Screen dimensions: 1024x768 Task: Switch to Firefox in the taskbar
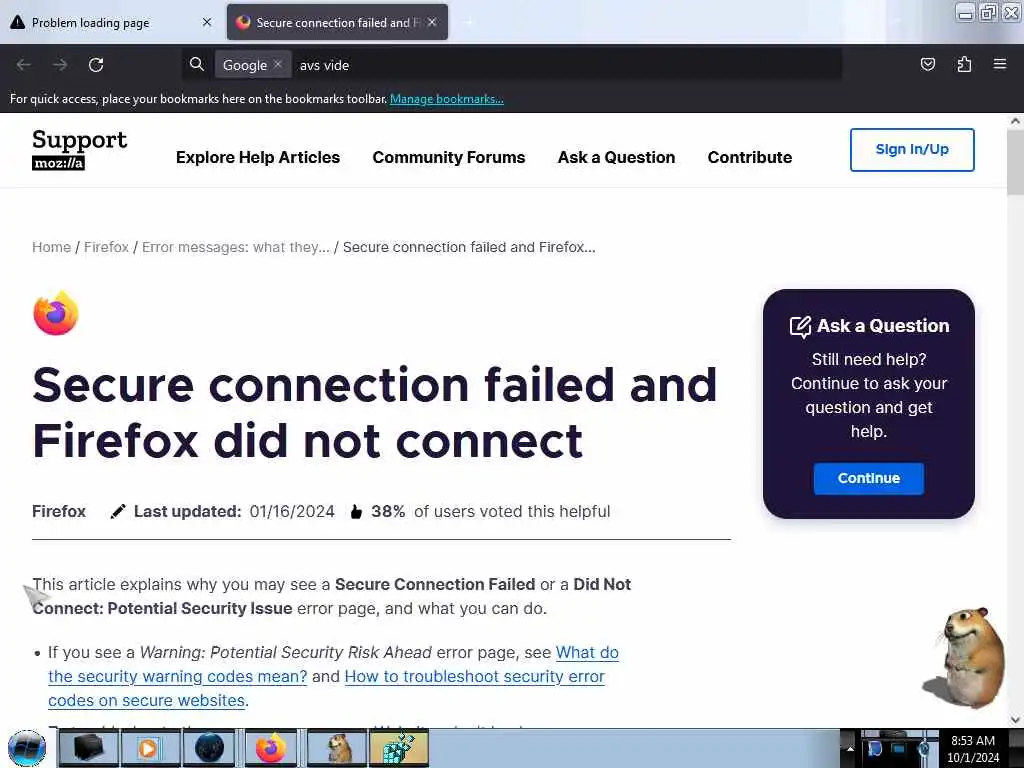[x=270, y=748]
